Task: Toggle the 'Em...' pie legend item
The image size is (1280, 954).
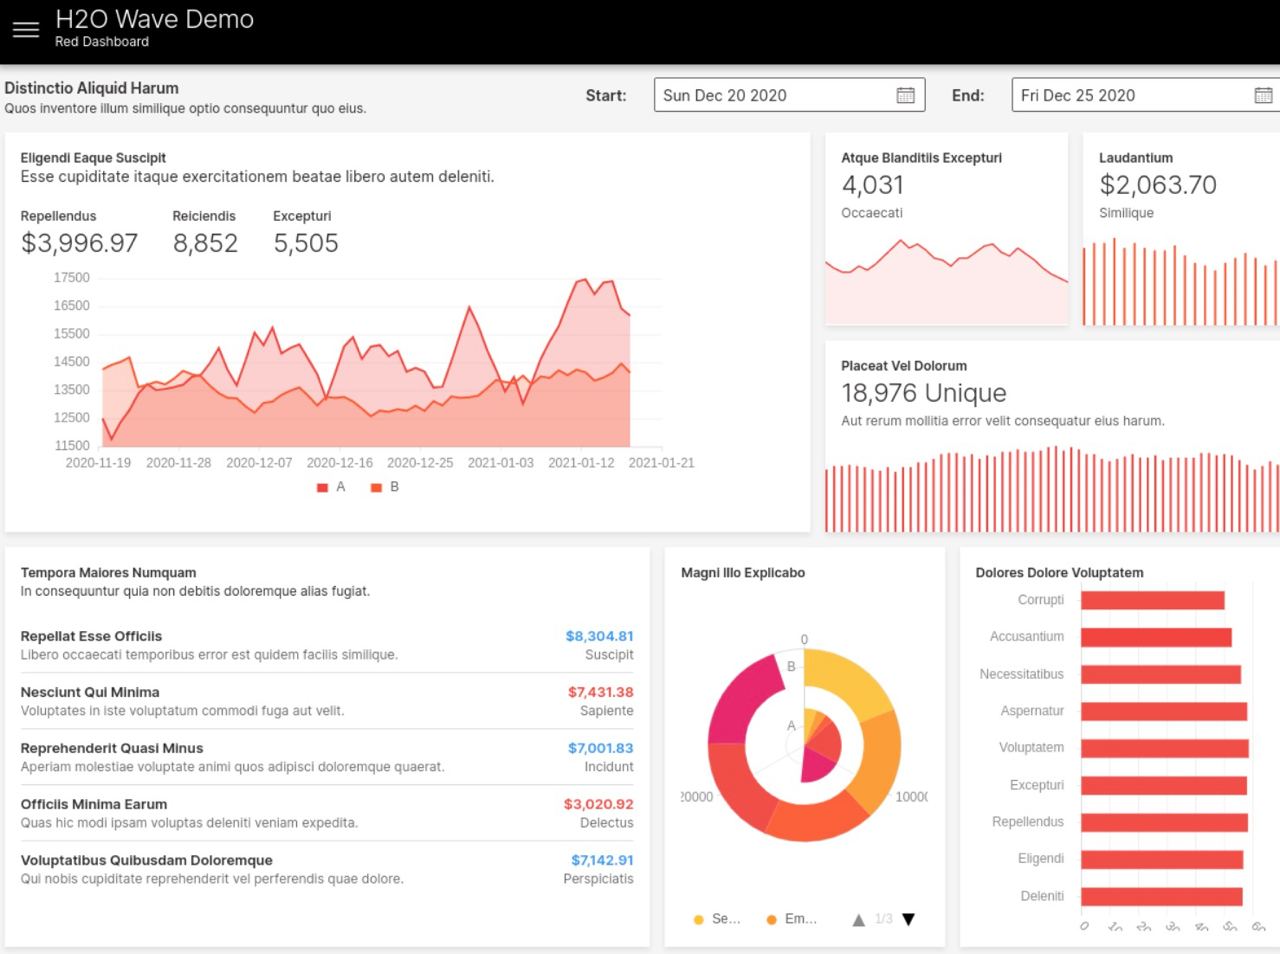Action: pyautogui.click(x=791, y=919)
